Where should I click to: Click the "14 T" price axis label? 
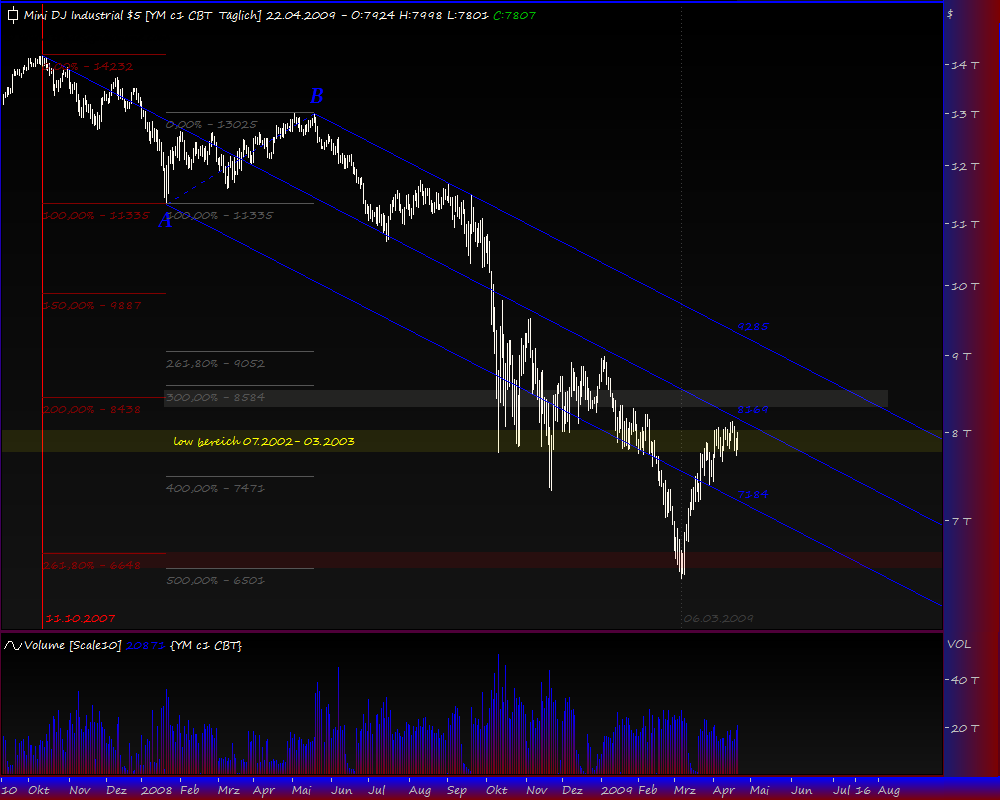[966, 65]
